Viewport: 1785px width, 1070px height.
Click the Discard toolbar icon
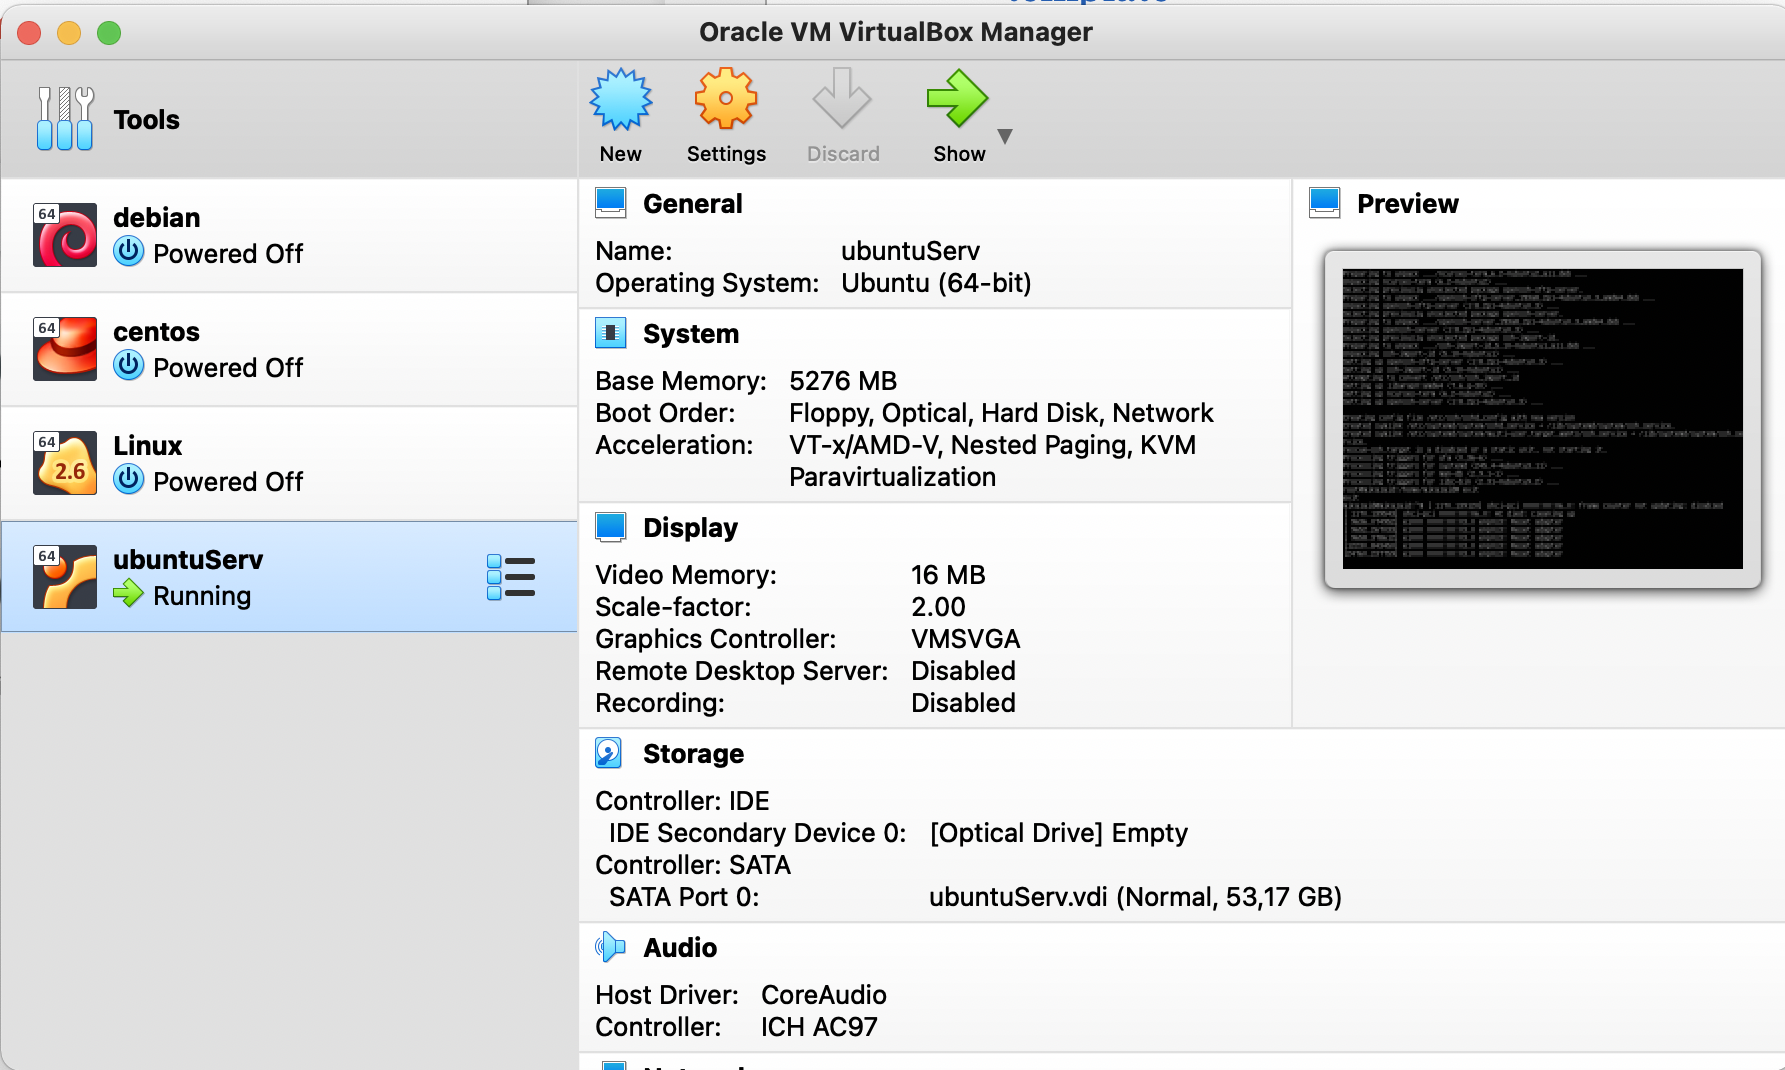pyautogui.click(x=842, y=98)
